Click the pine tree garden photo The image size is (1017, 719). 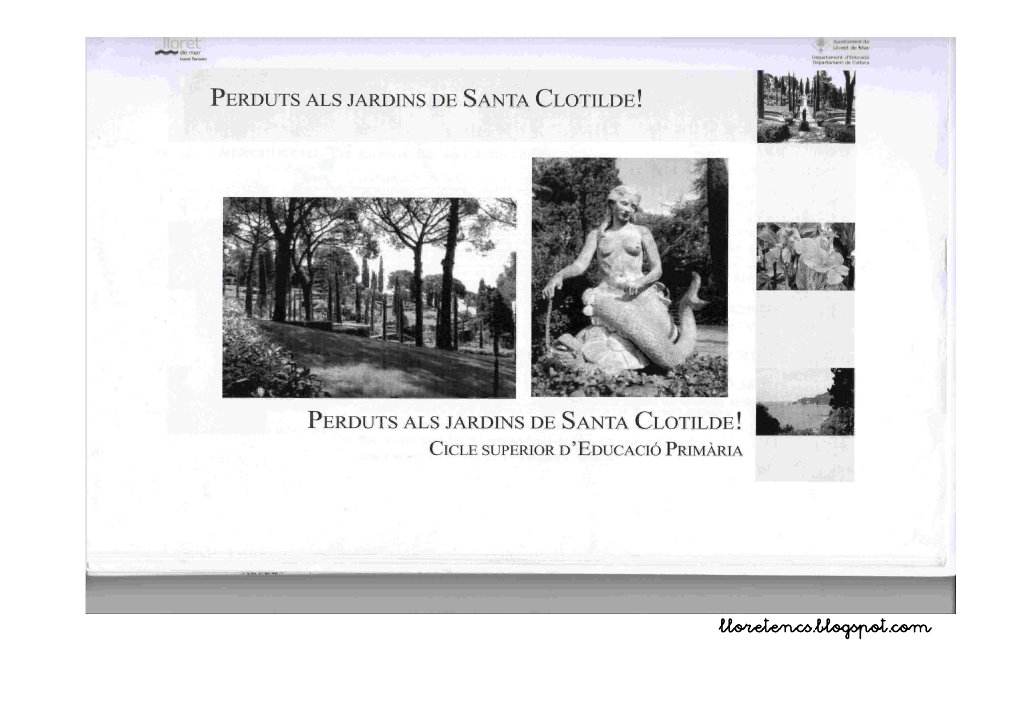click(369, 298)
